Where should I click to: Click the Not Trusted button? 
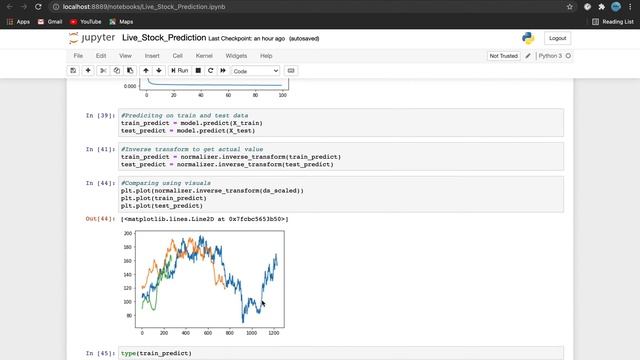[x=503, y=56]
